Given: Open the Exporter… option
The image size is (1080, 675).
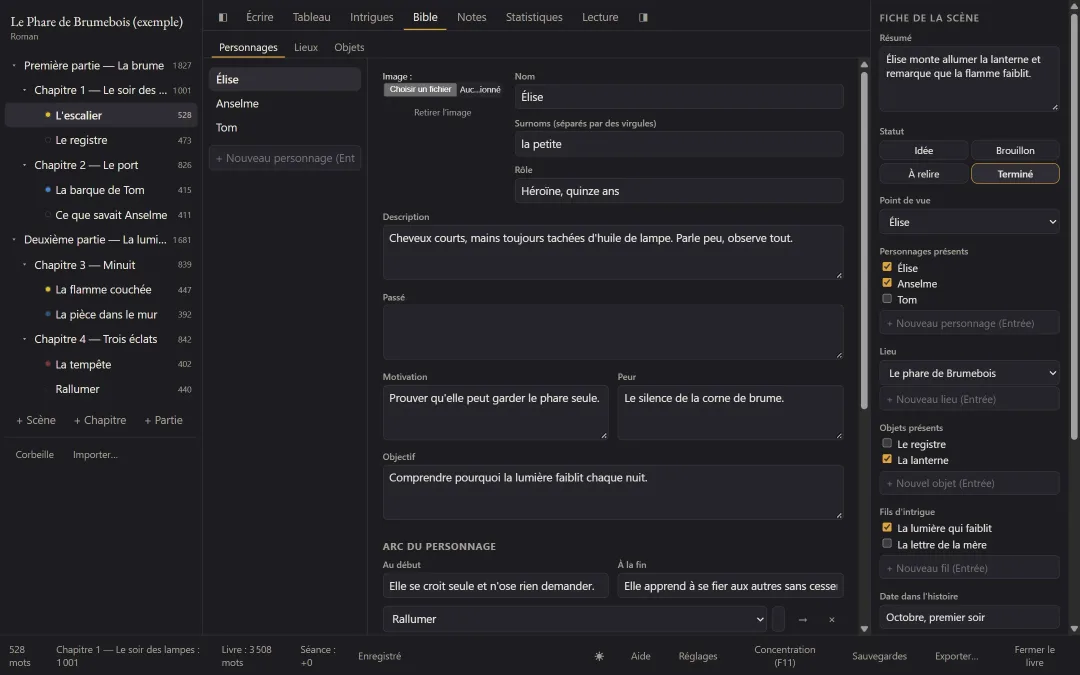Looking at the screenshot, I should click(956, 656).
